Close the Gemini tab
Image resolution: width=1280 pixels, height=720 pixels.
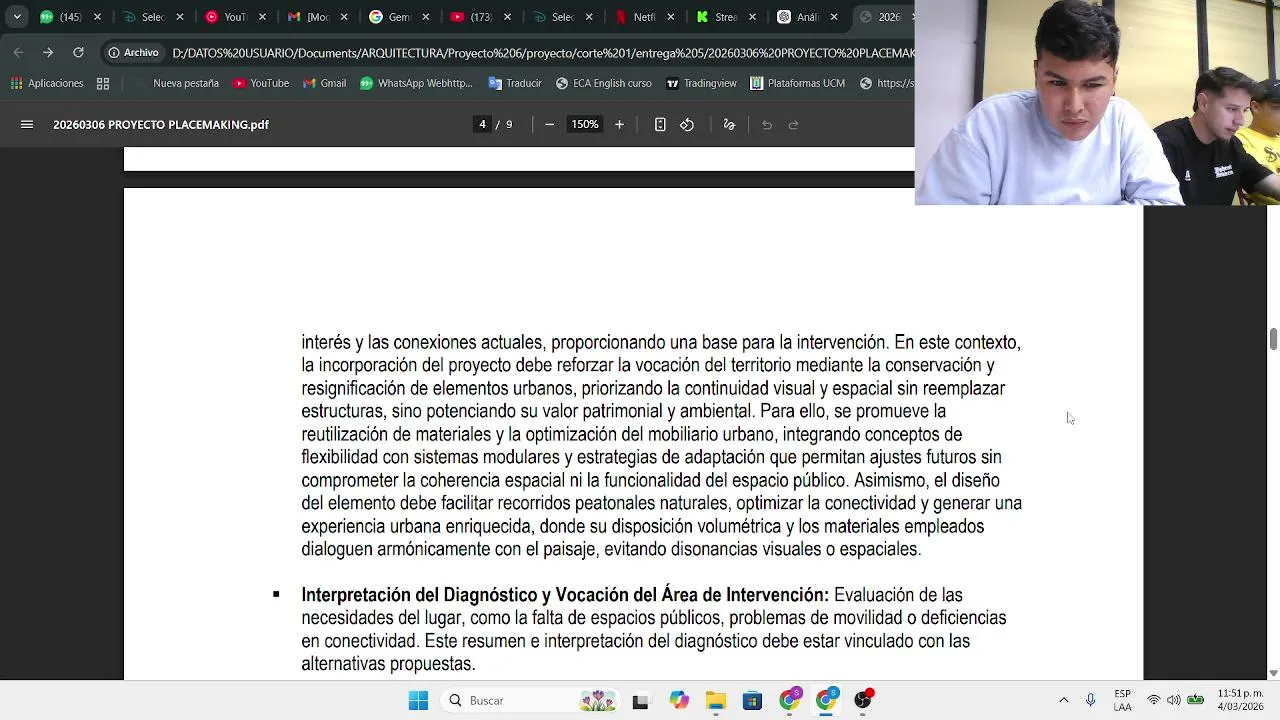pyautogui.click(x=425, y=17)
